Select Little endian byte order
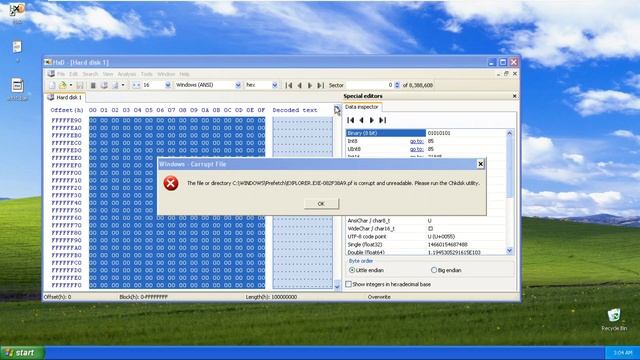 coord(367,270)
